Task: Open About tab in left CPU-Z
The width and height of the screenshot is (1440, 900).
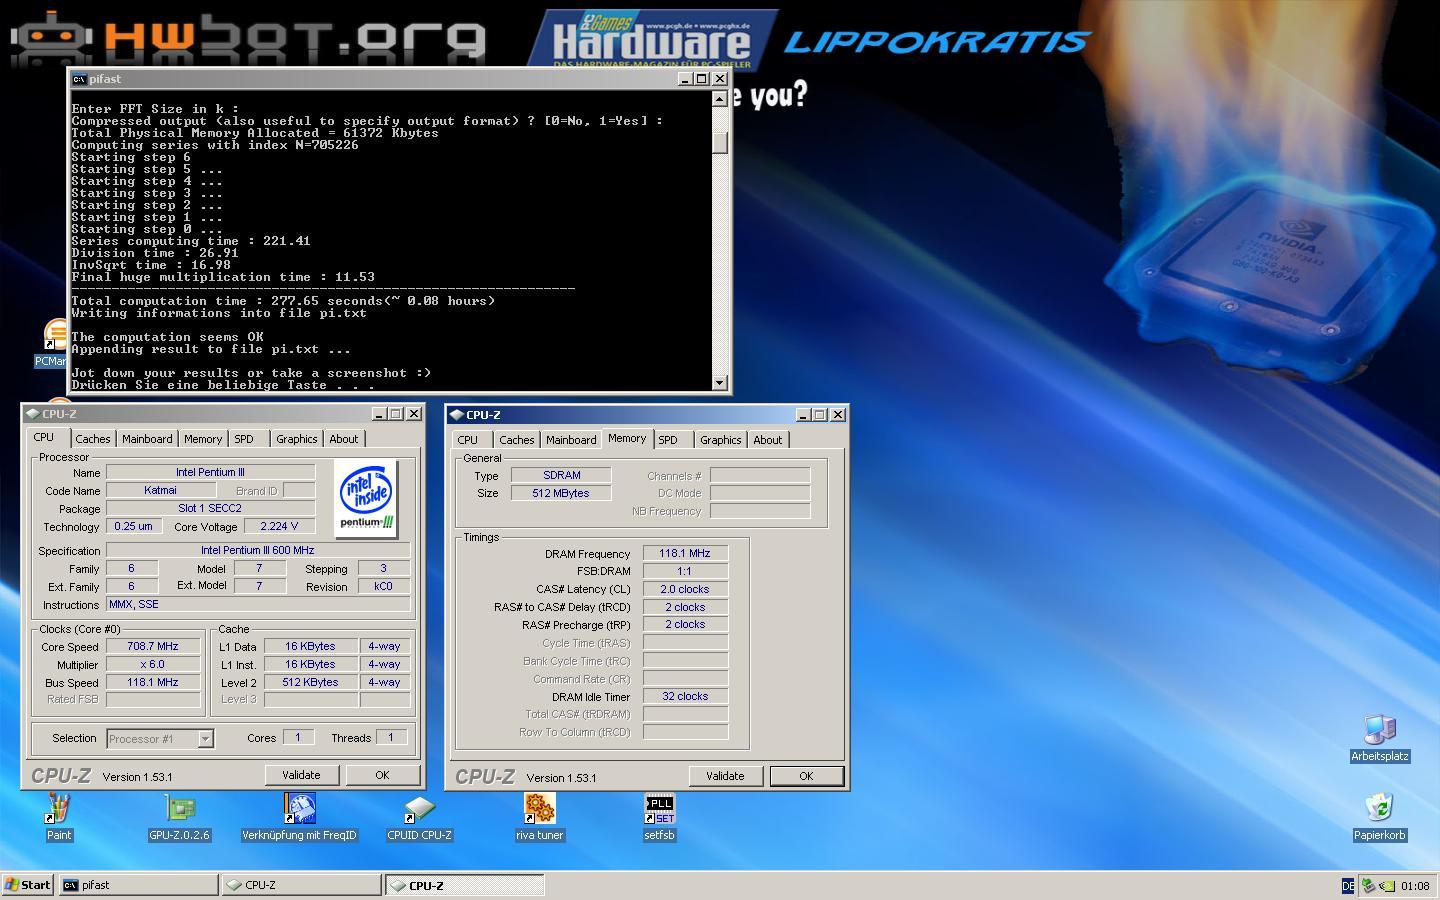Action: (344, 439)
